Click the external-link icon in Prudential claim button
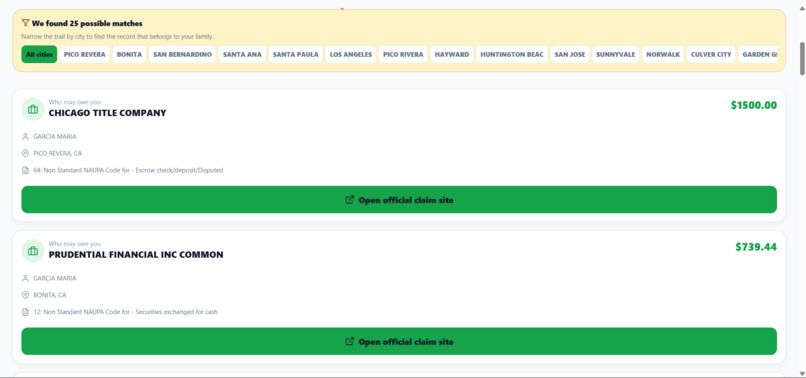The height and width of the screenshot is (378, 806). tap(350, 341)
